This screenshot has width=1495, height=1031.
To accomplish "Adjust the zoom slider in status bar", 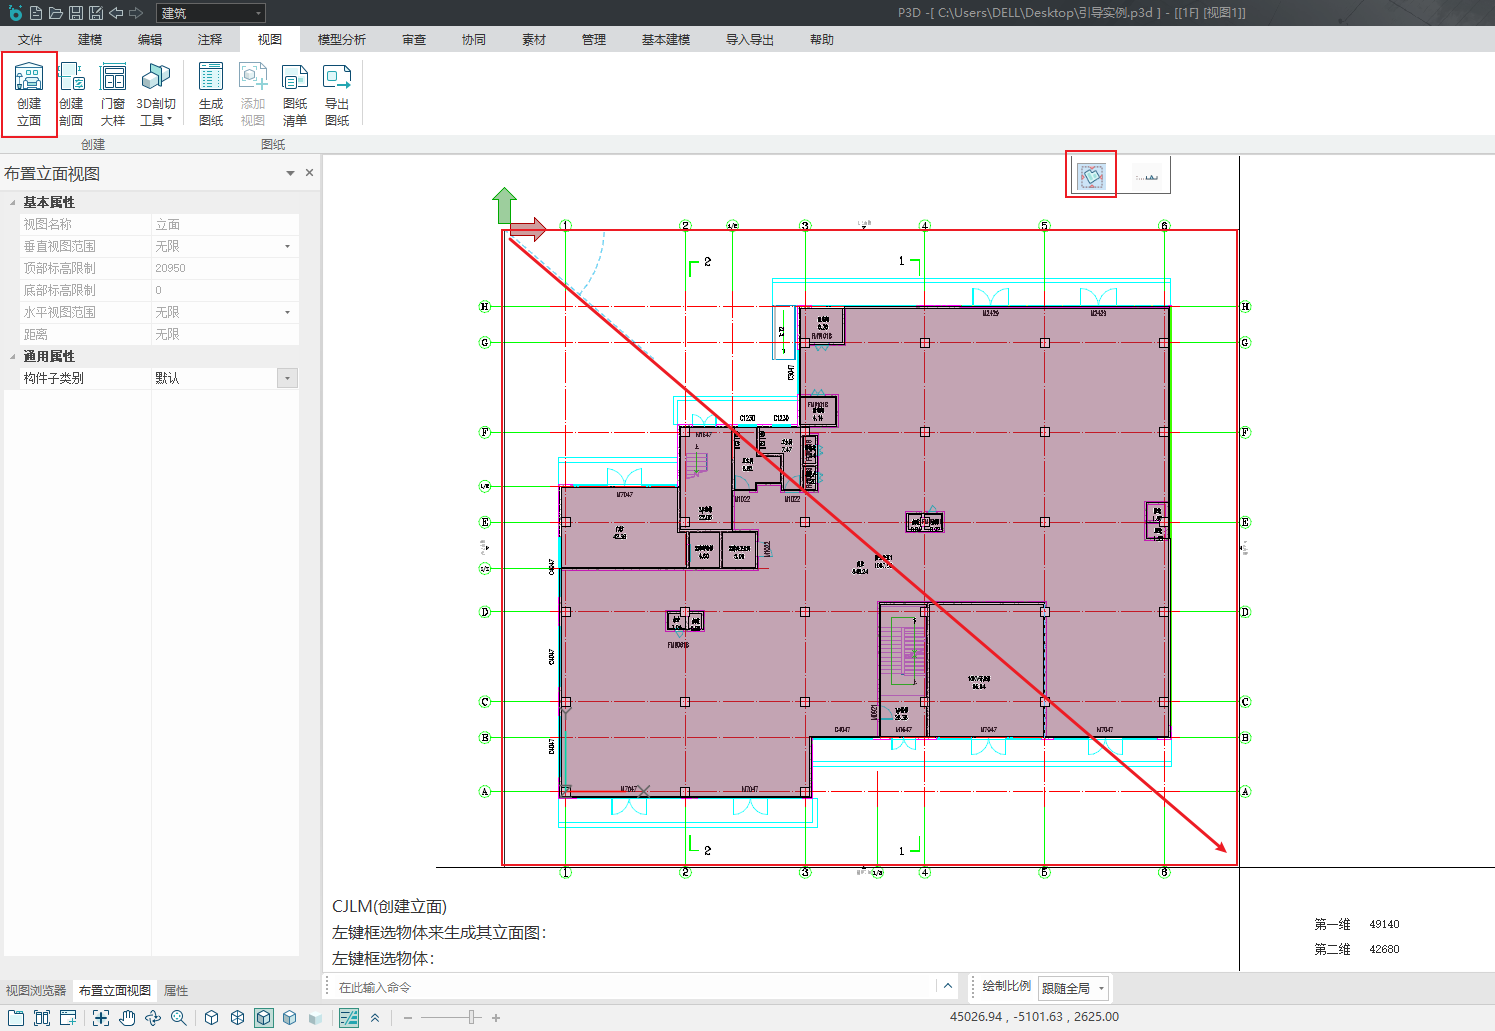I will click(471, 1018).
